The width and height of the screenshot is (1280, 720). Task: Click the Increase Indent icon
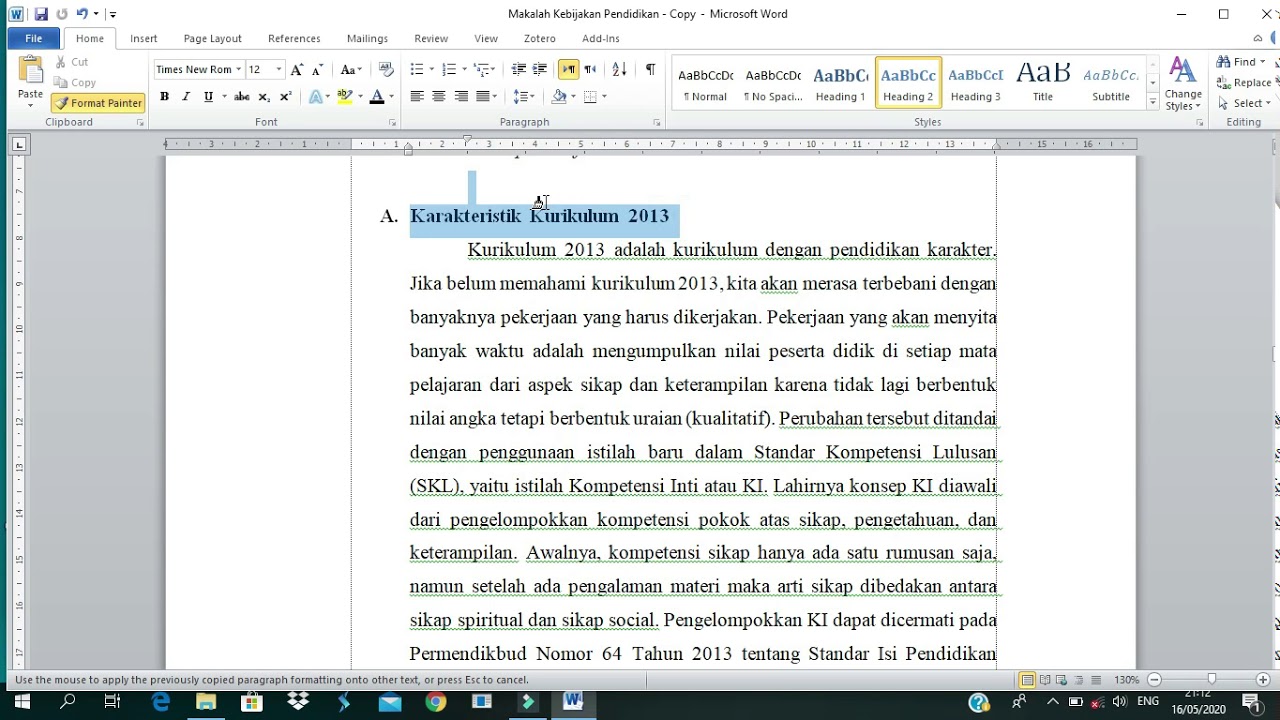pyautogui.click(x=540, y=70)
